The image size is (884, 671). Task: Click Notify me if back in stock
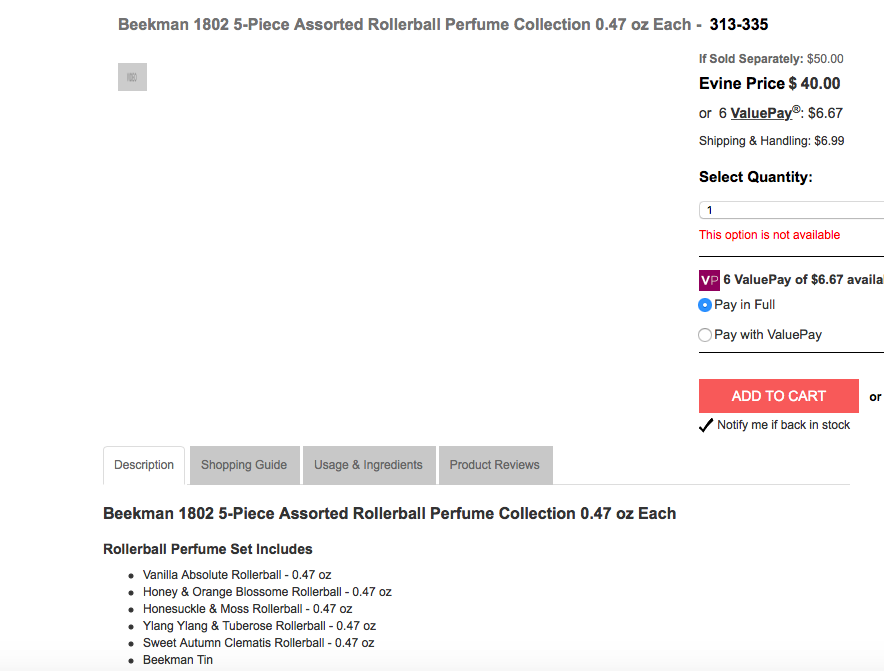coord(783,425)
